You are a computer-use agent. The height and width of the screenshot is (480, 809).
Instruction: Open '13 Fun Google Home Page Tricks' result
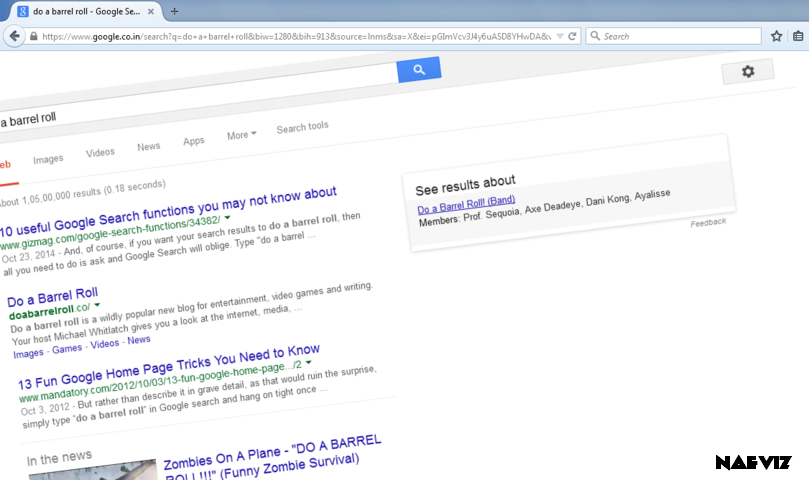click(x=169, y=367)
